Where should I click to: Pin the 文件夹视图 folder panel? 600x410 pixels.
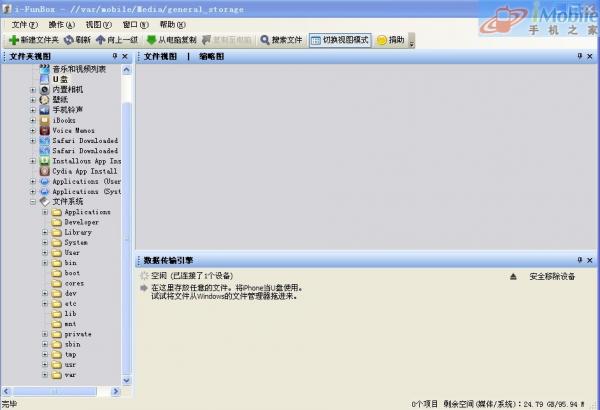pos(115,56)
